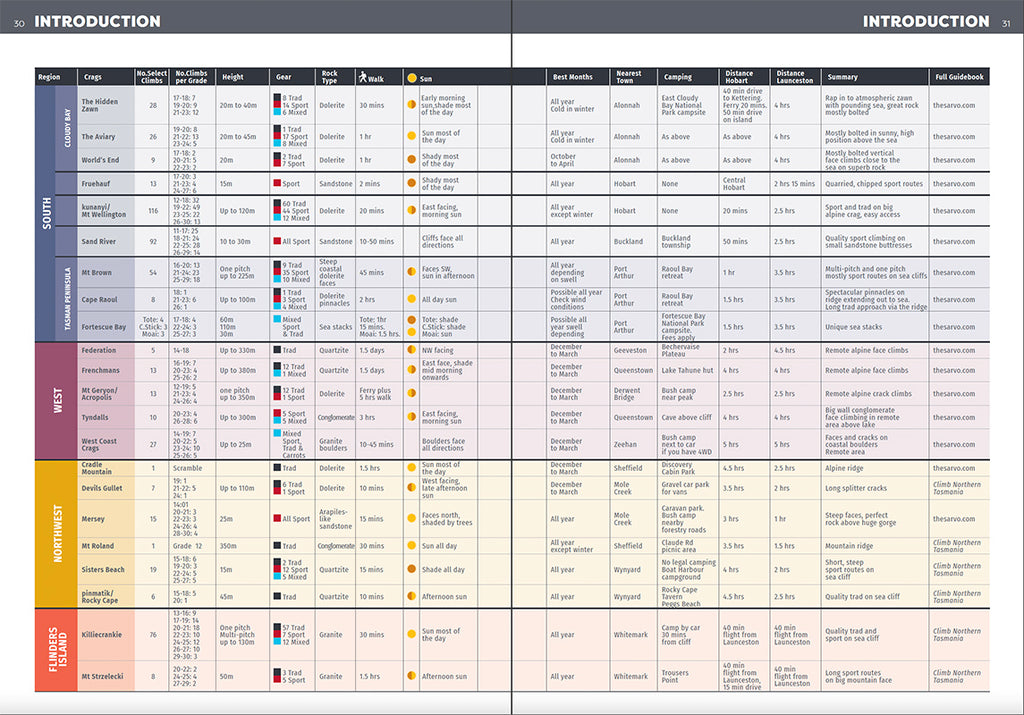
Task: Click the sun icon for Killiecrankie
Action: pyautogui.click(x=411, y=635)
